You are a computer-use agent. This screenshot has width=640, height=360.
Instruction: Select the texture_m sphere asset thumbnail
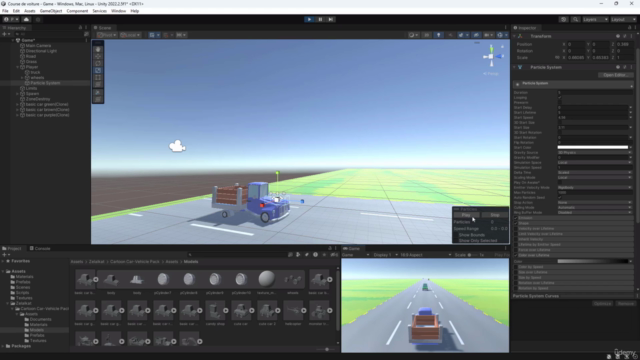[267, 279]
